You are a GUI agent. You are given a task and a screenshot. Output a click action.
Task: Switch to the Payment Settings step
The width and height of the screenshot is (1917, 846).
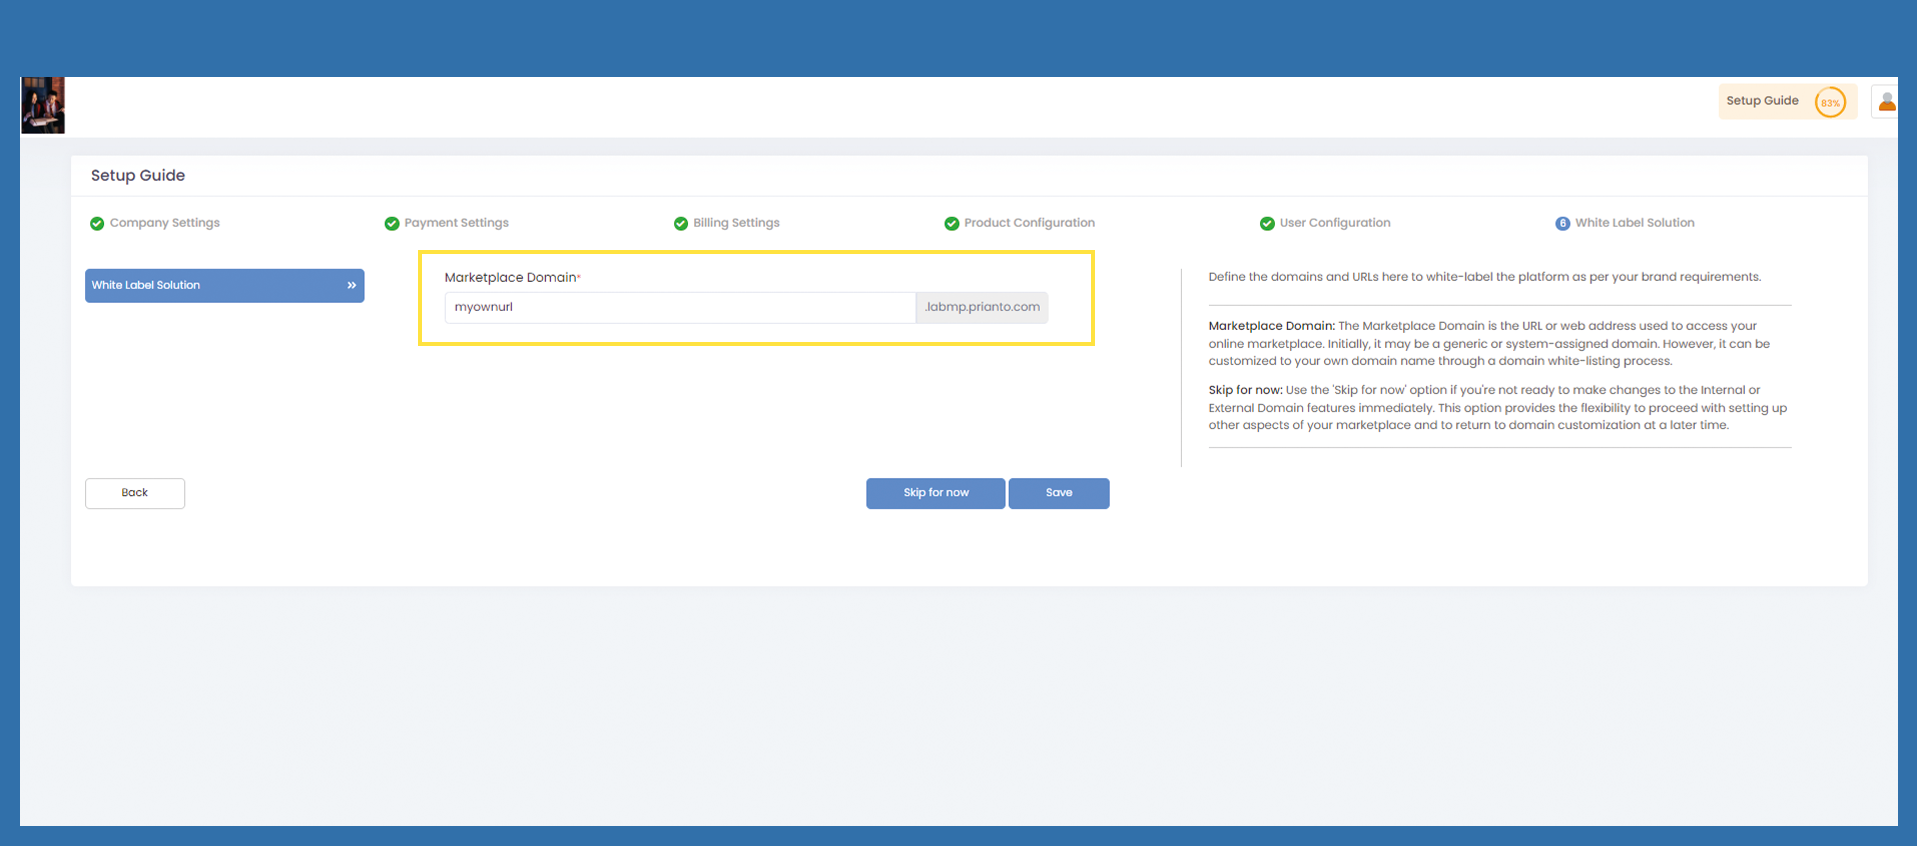pyautogui.click(x=456, y=223)
